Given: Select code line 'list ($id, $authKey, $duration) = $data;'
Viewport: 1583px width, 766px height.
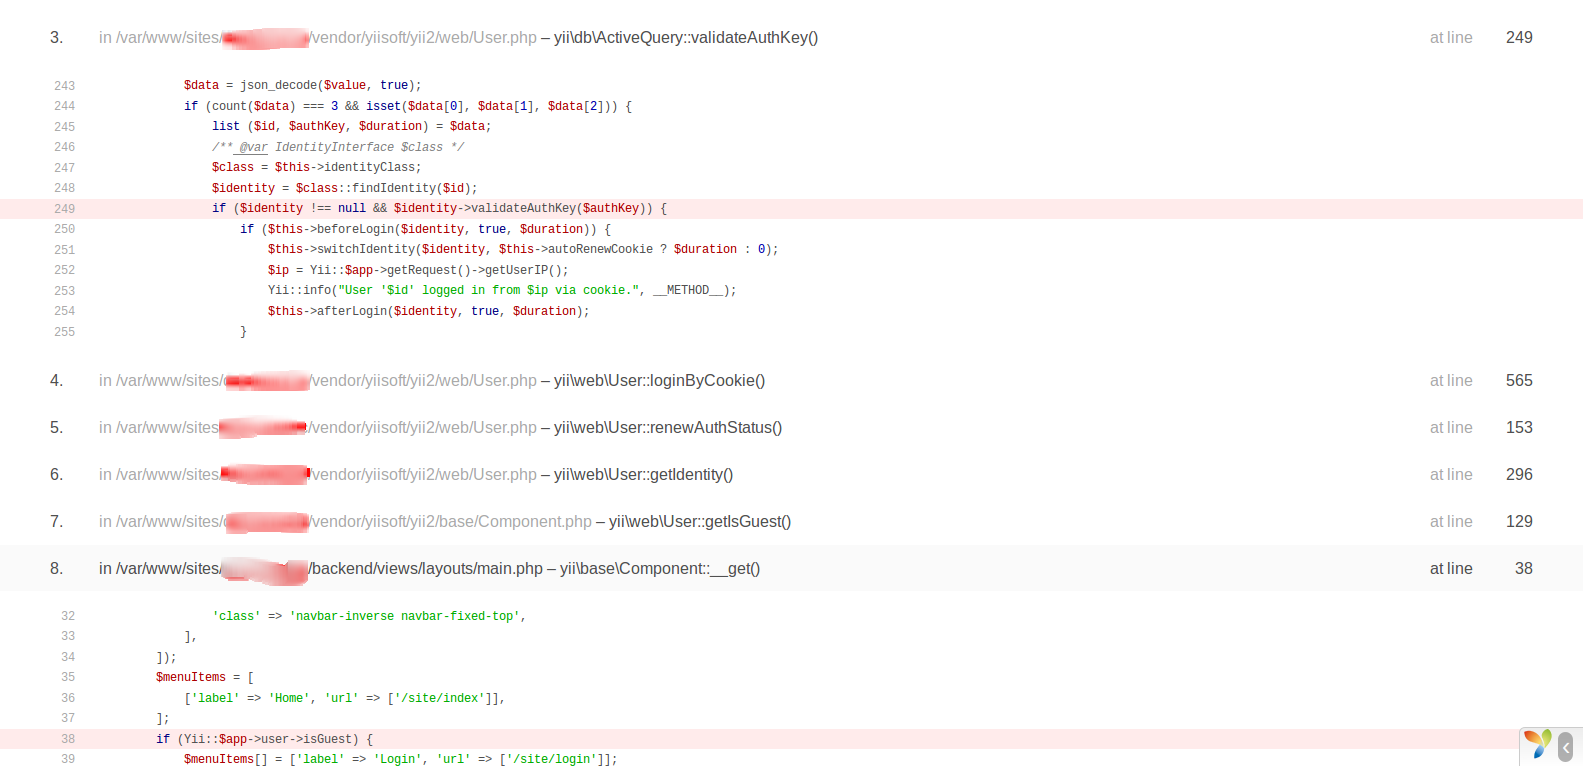Looking at the screenshot, I should 351,127.
